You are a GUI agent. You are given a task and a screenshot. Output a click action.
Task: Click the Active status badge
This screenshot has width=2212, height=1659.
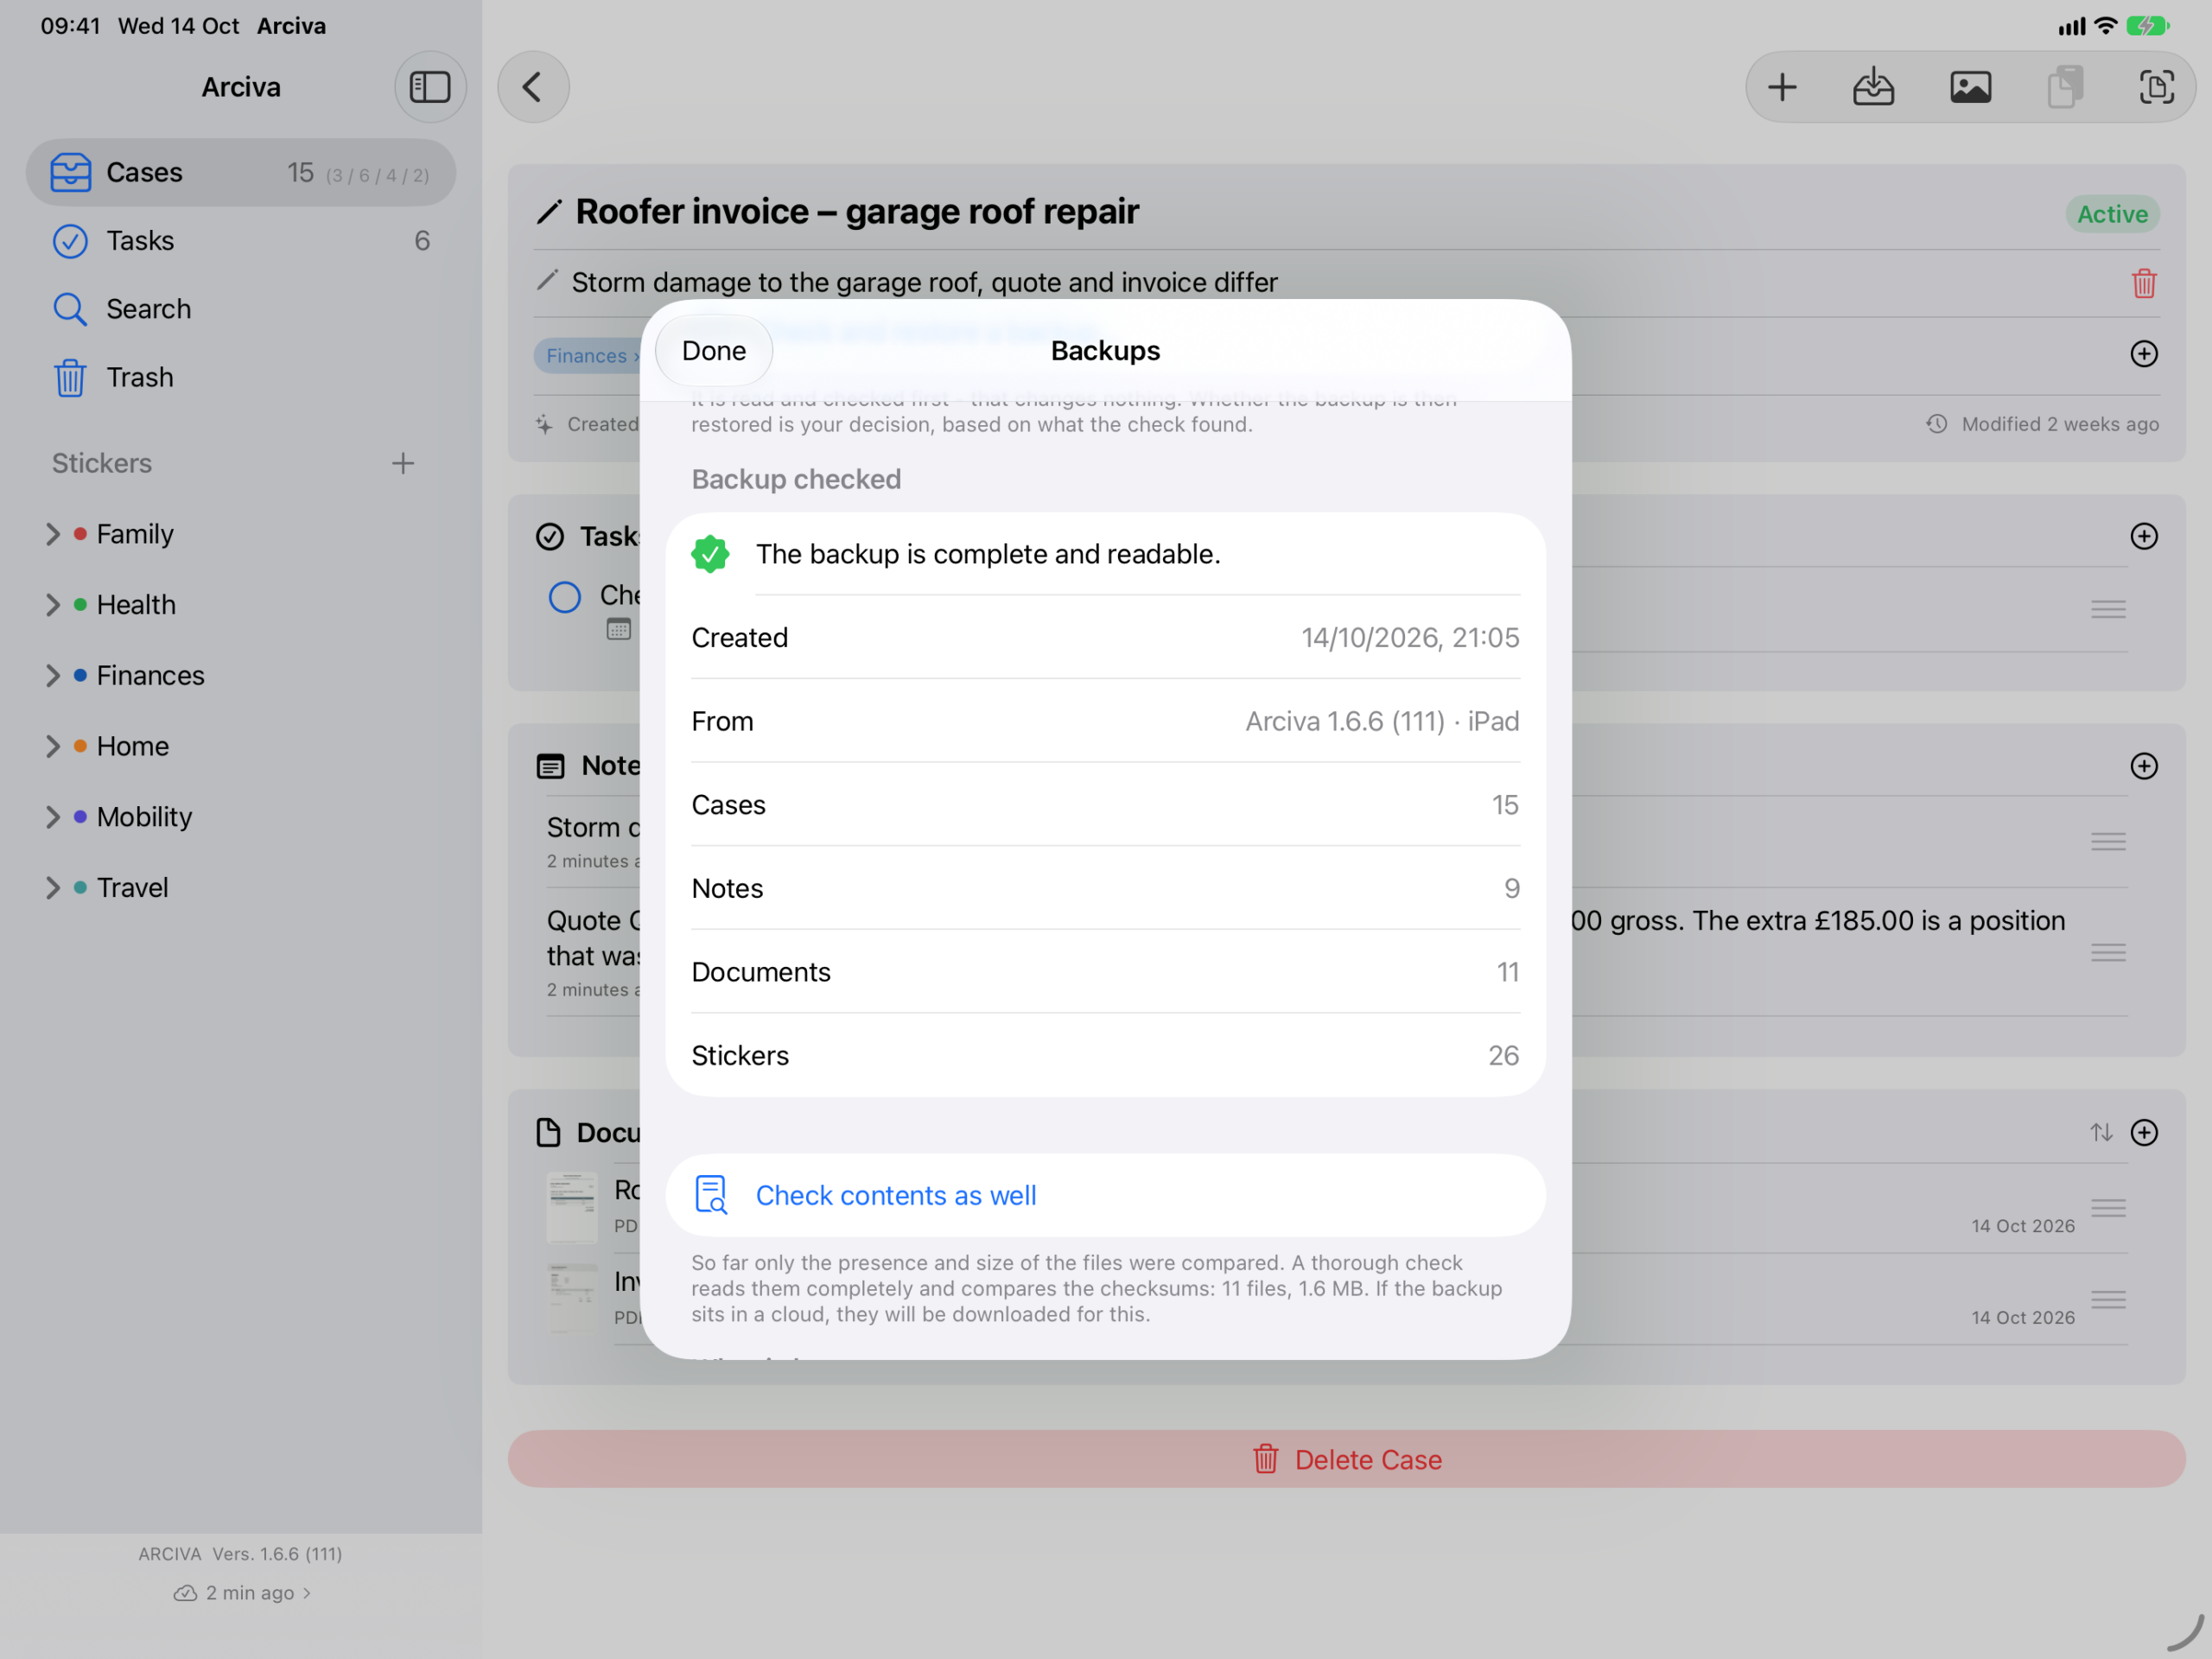tap(2112, 214)
